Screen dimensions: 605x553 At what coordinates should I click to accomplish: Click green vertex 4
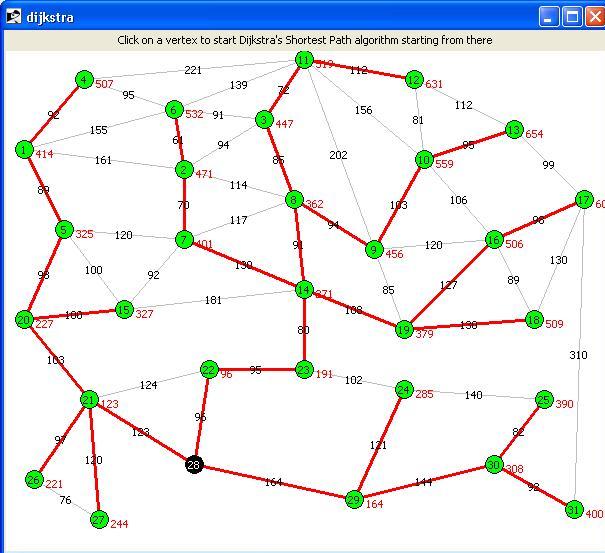(x=84, y=80)
